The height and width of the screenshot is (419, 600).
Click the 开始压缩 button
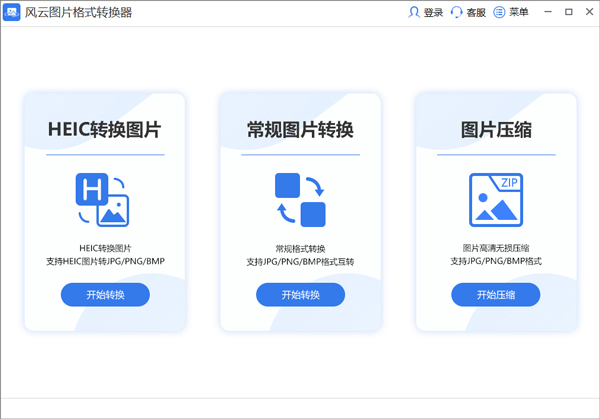pyautogui.click(x=496, y=295)
